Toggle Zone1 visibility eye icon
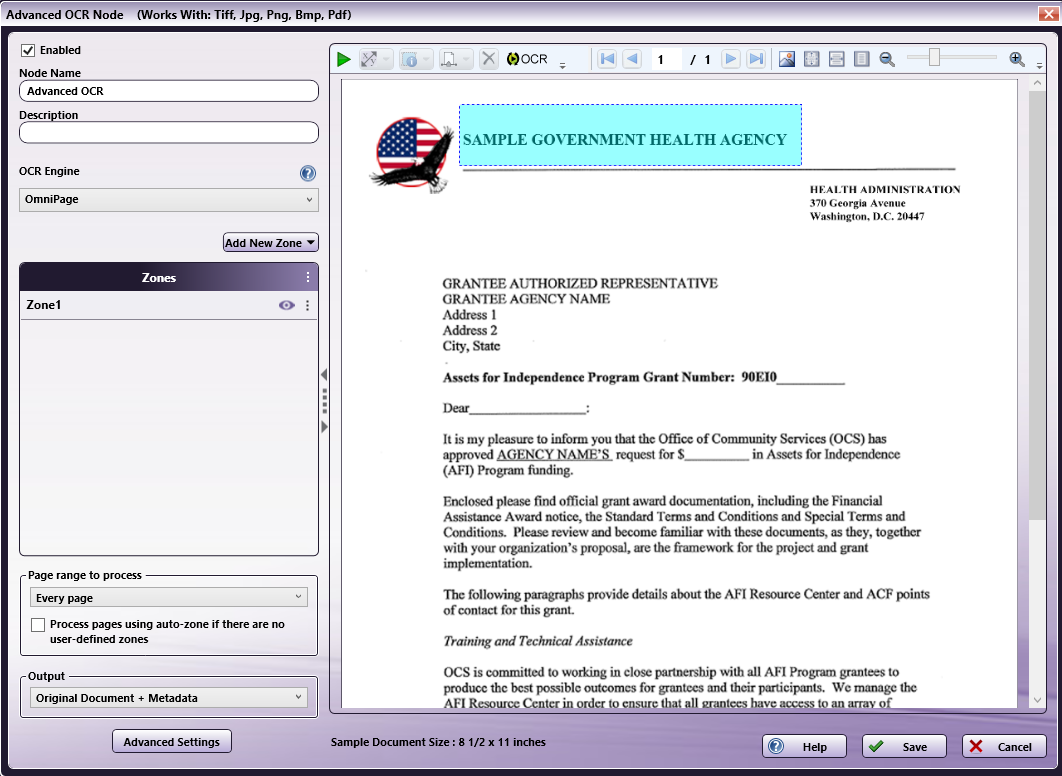This screenshot has height=776, width=1062. click(x=287, y=305)
